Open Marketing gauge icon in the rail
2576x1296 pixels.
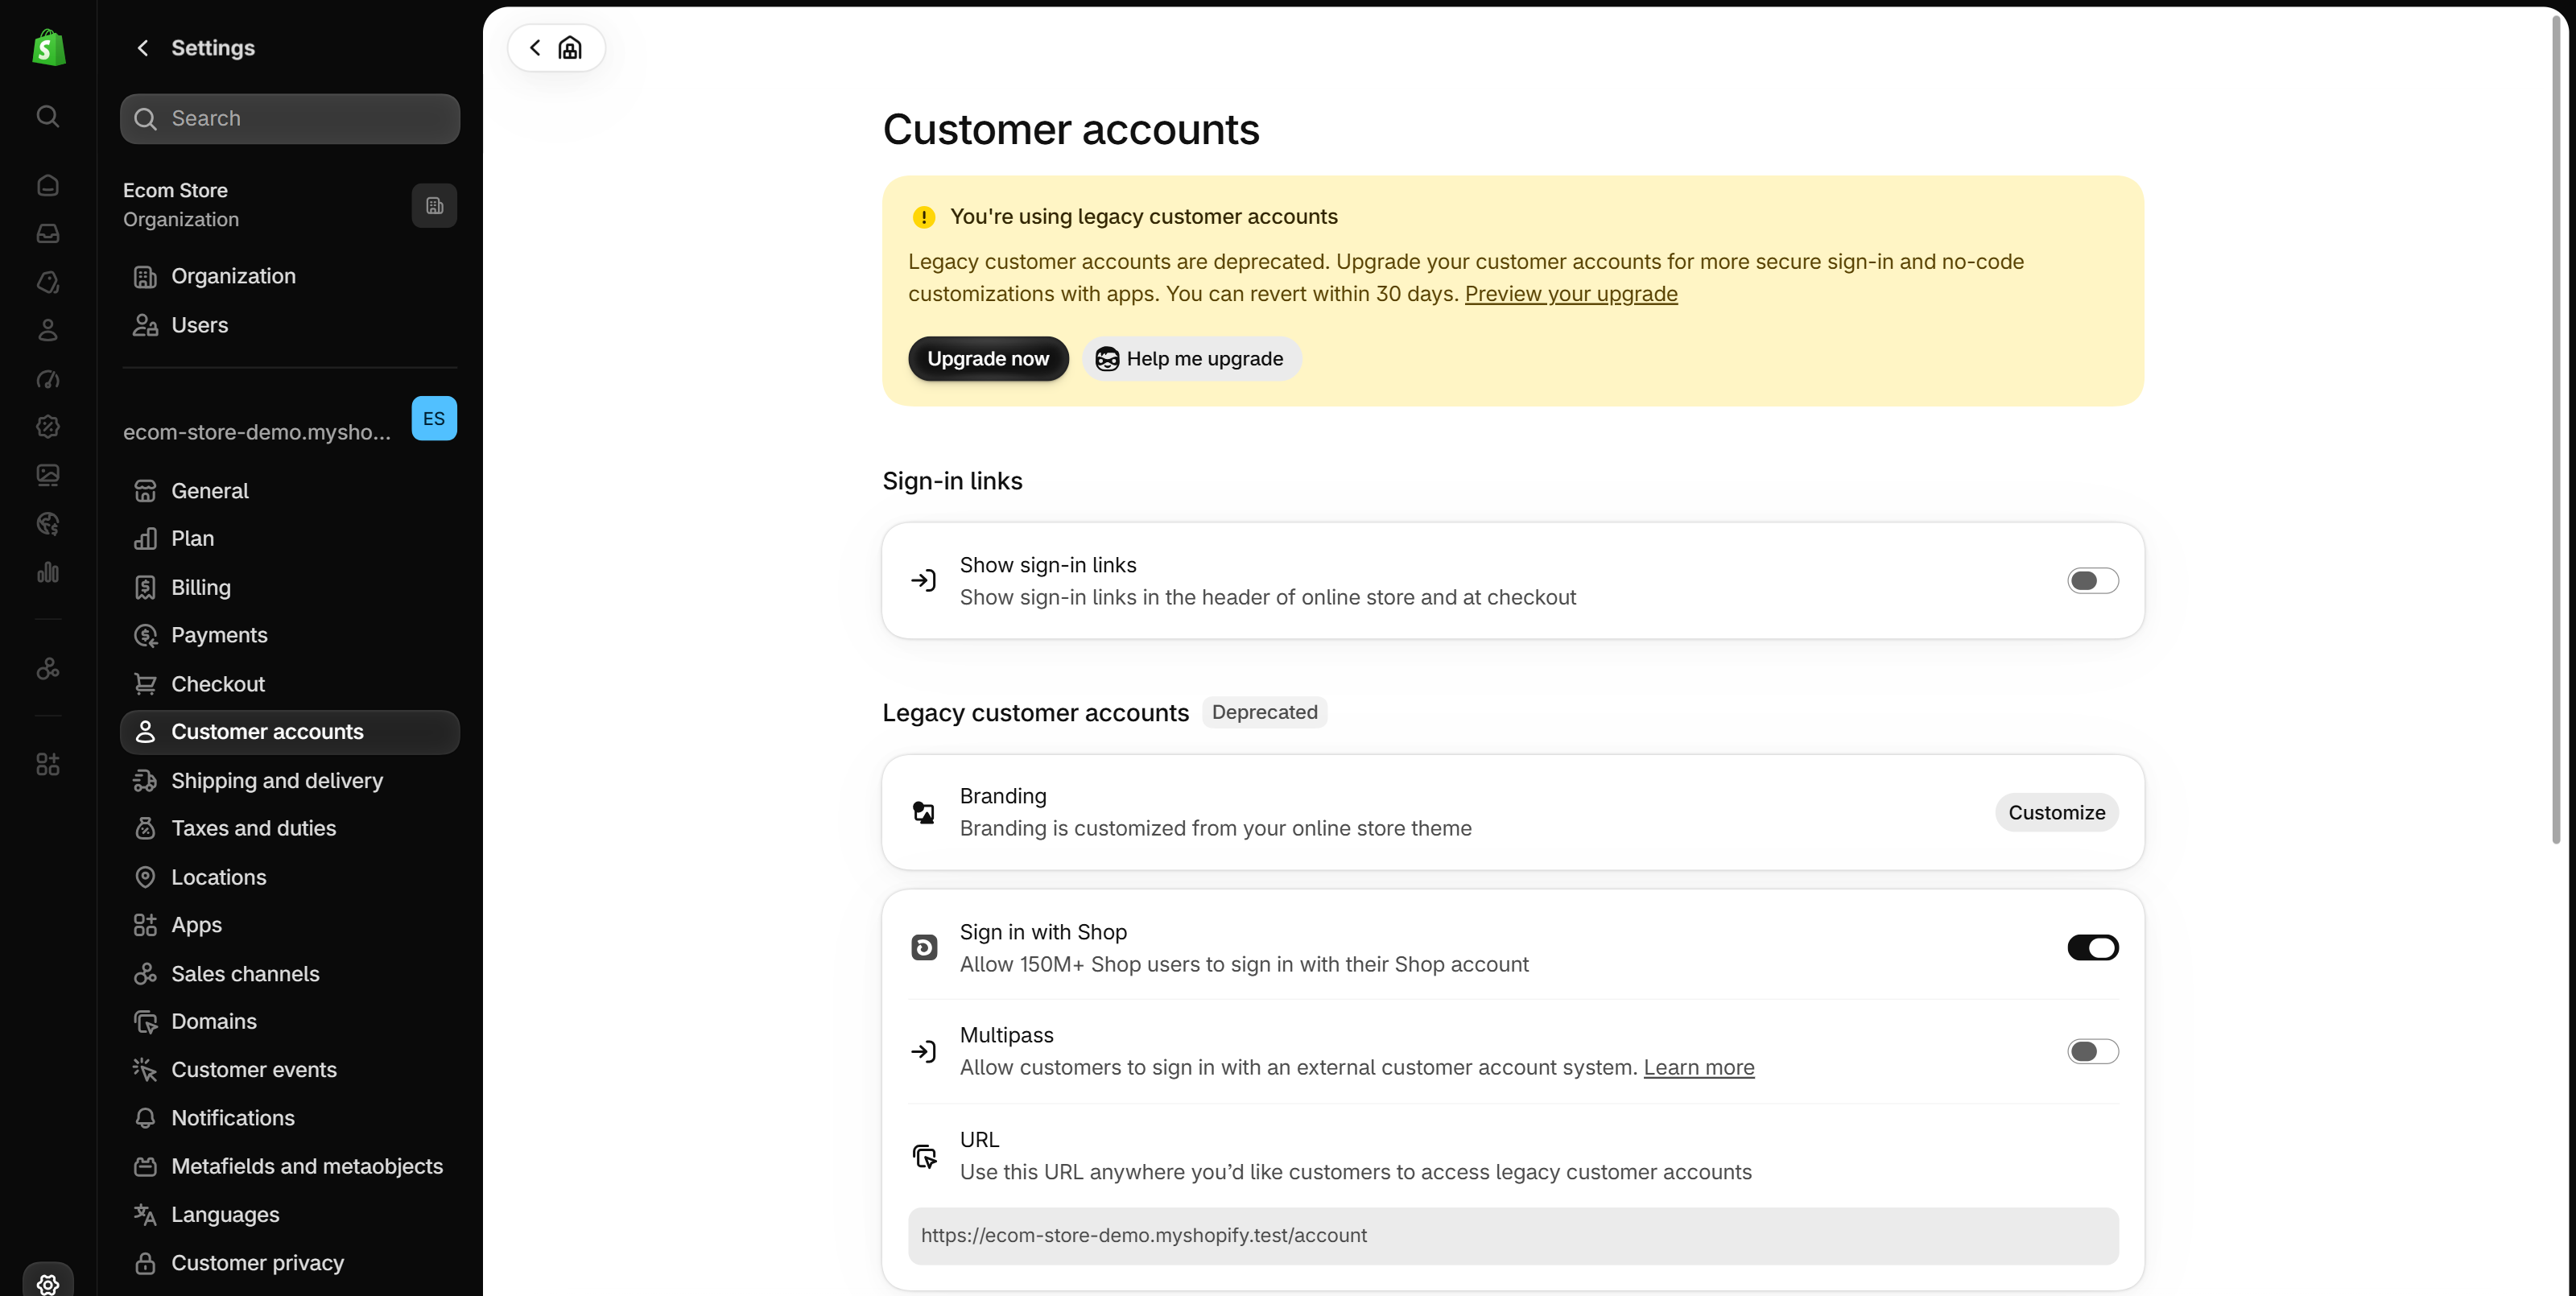(48, 379)
